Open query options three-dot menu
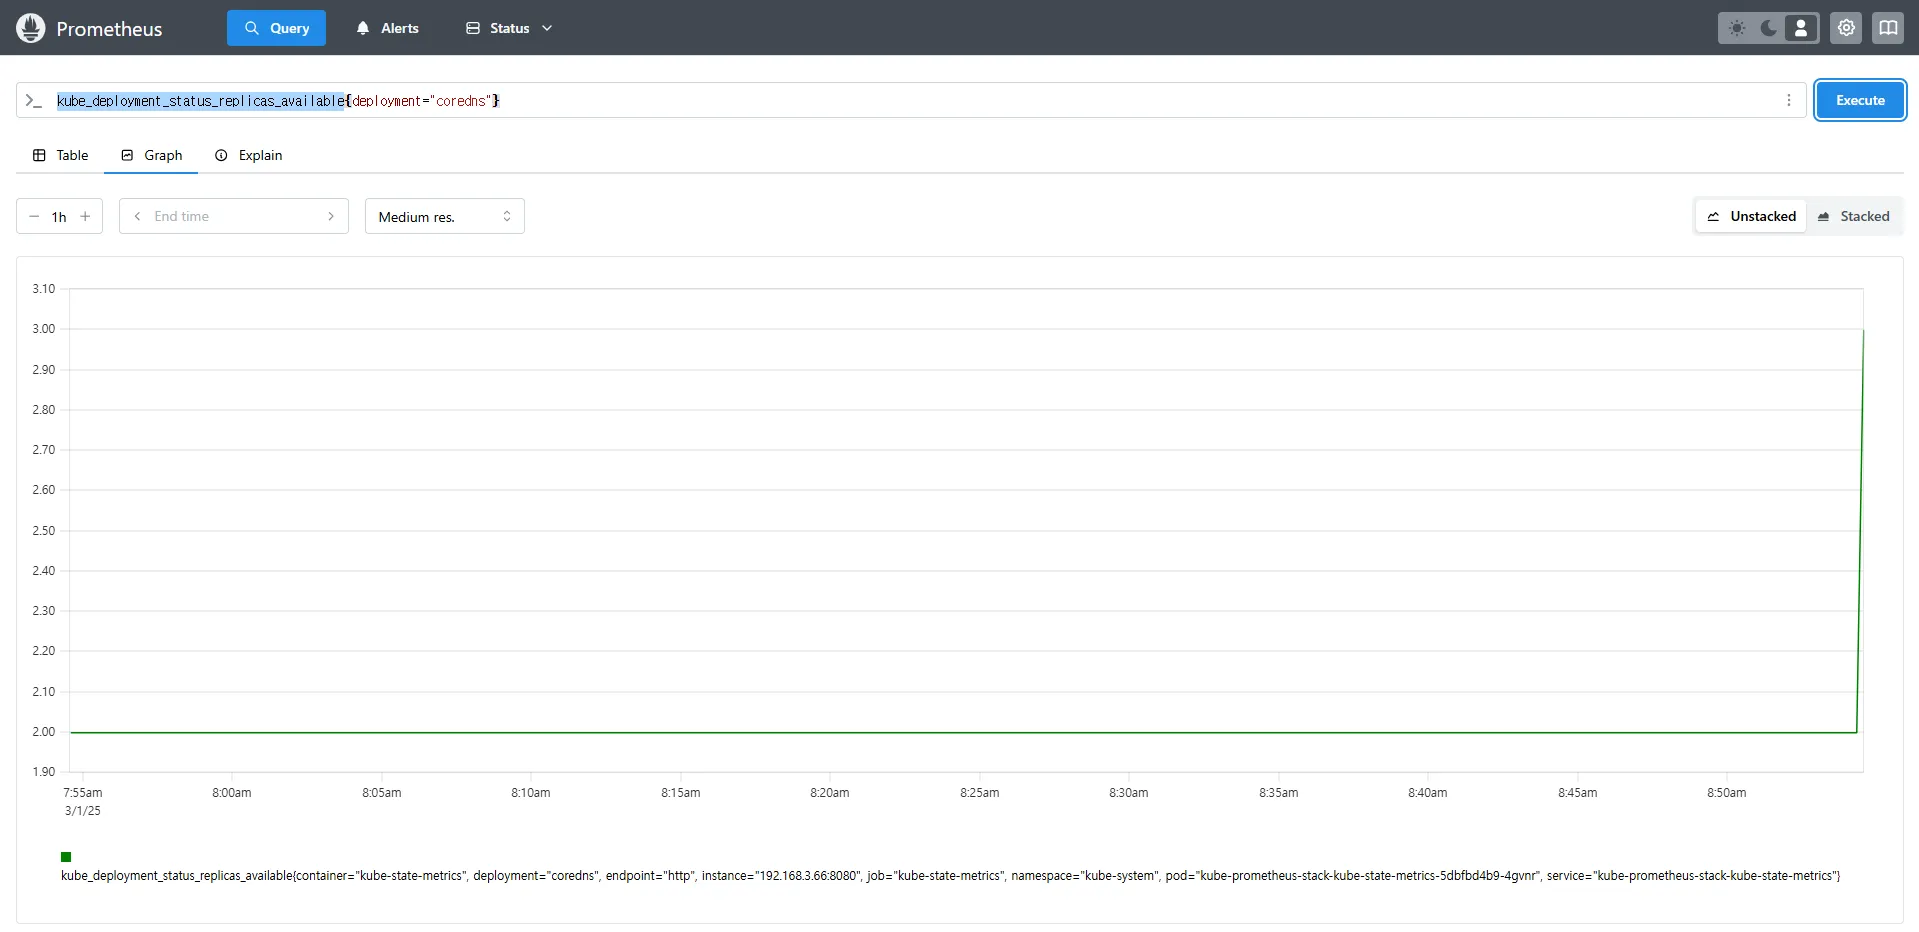The width and height of the screenshot is (1919, 932). (x=1789, y=100)
